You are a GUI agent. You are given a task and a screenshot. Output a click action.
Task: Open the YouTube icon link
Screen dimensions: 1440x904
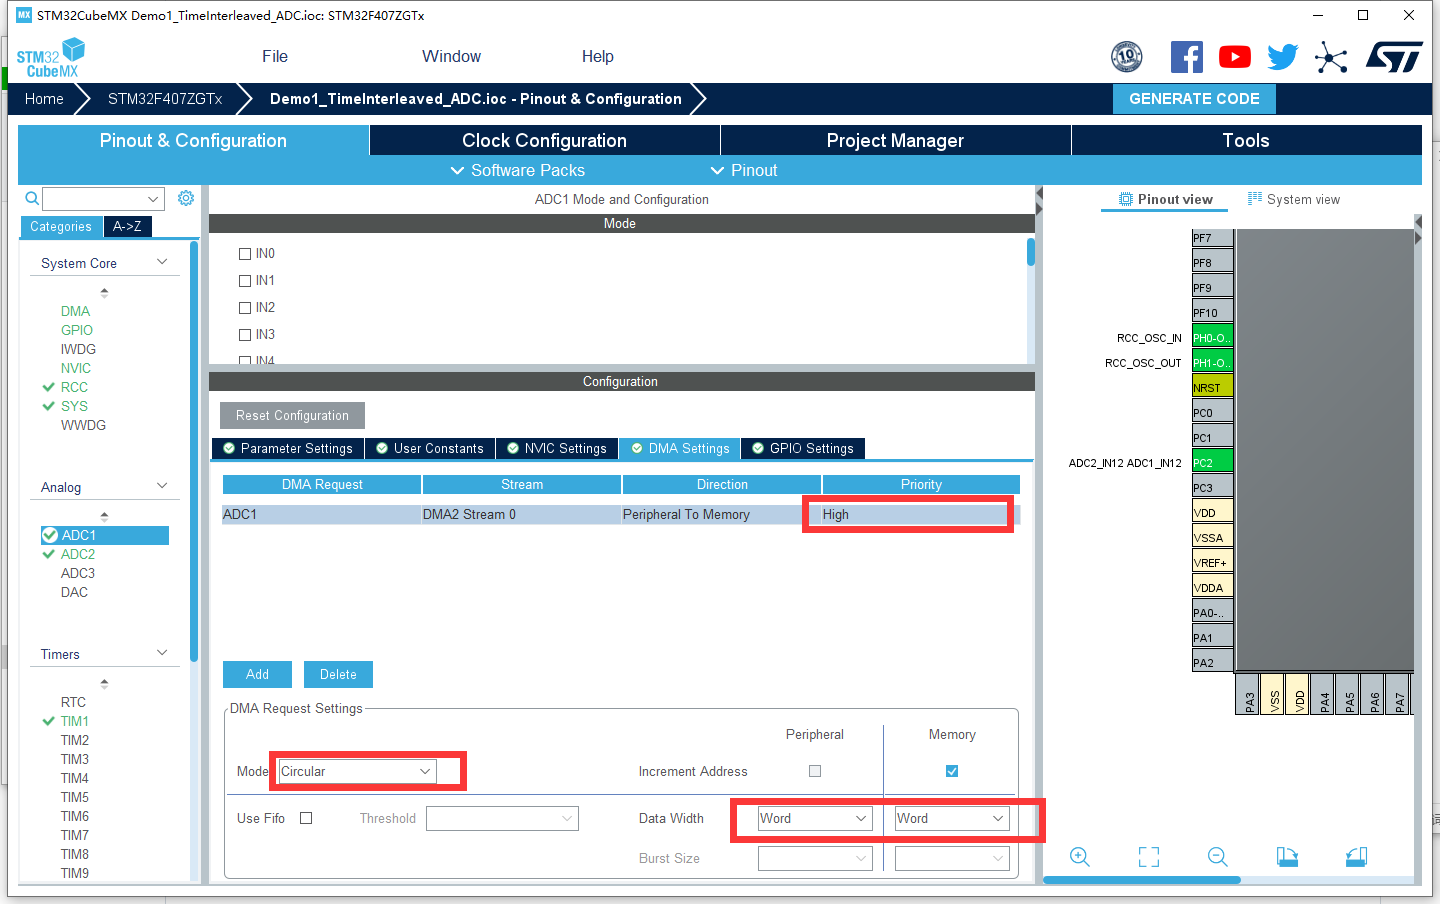1235,57
